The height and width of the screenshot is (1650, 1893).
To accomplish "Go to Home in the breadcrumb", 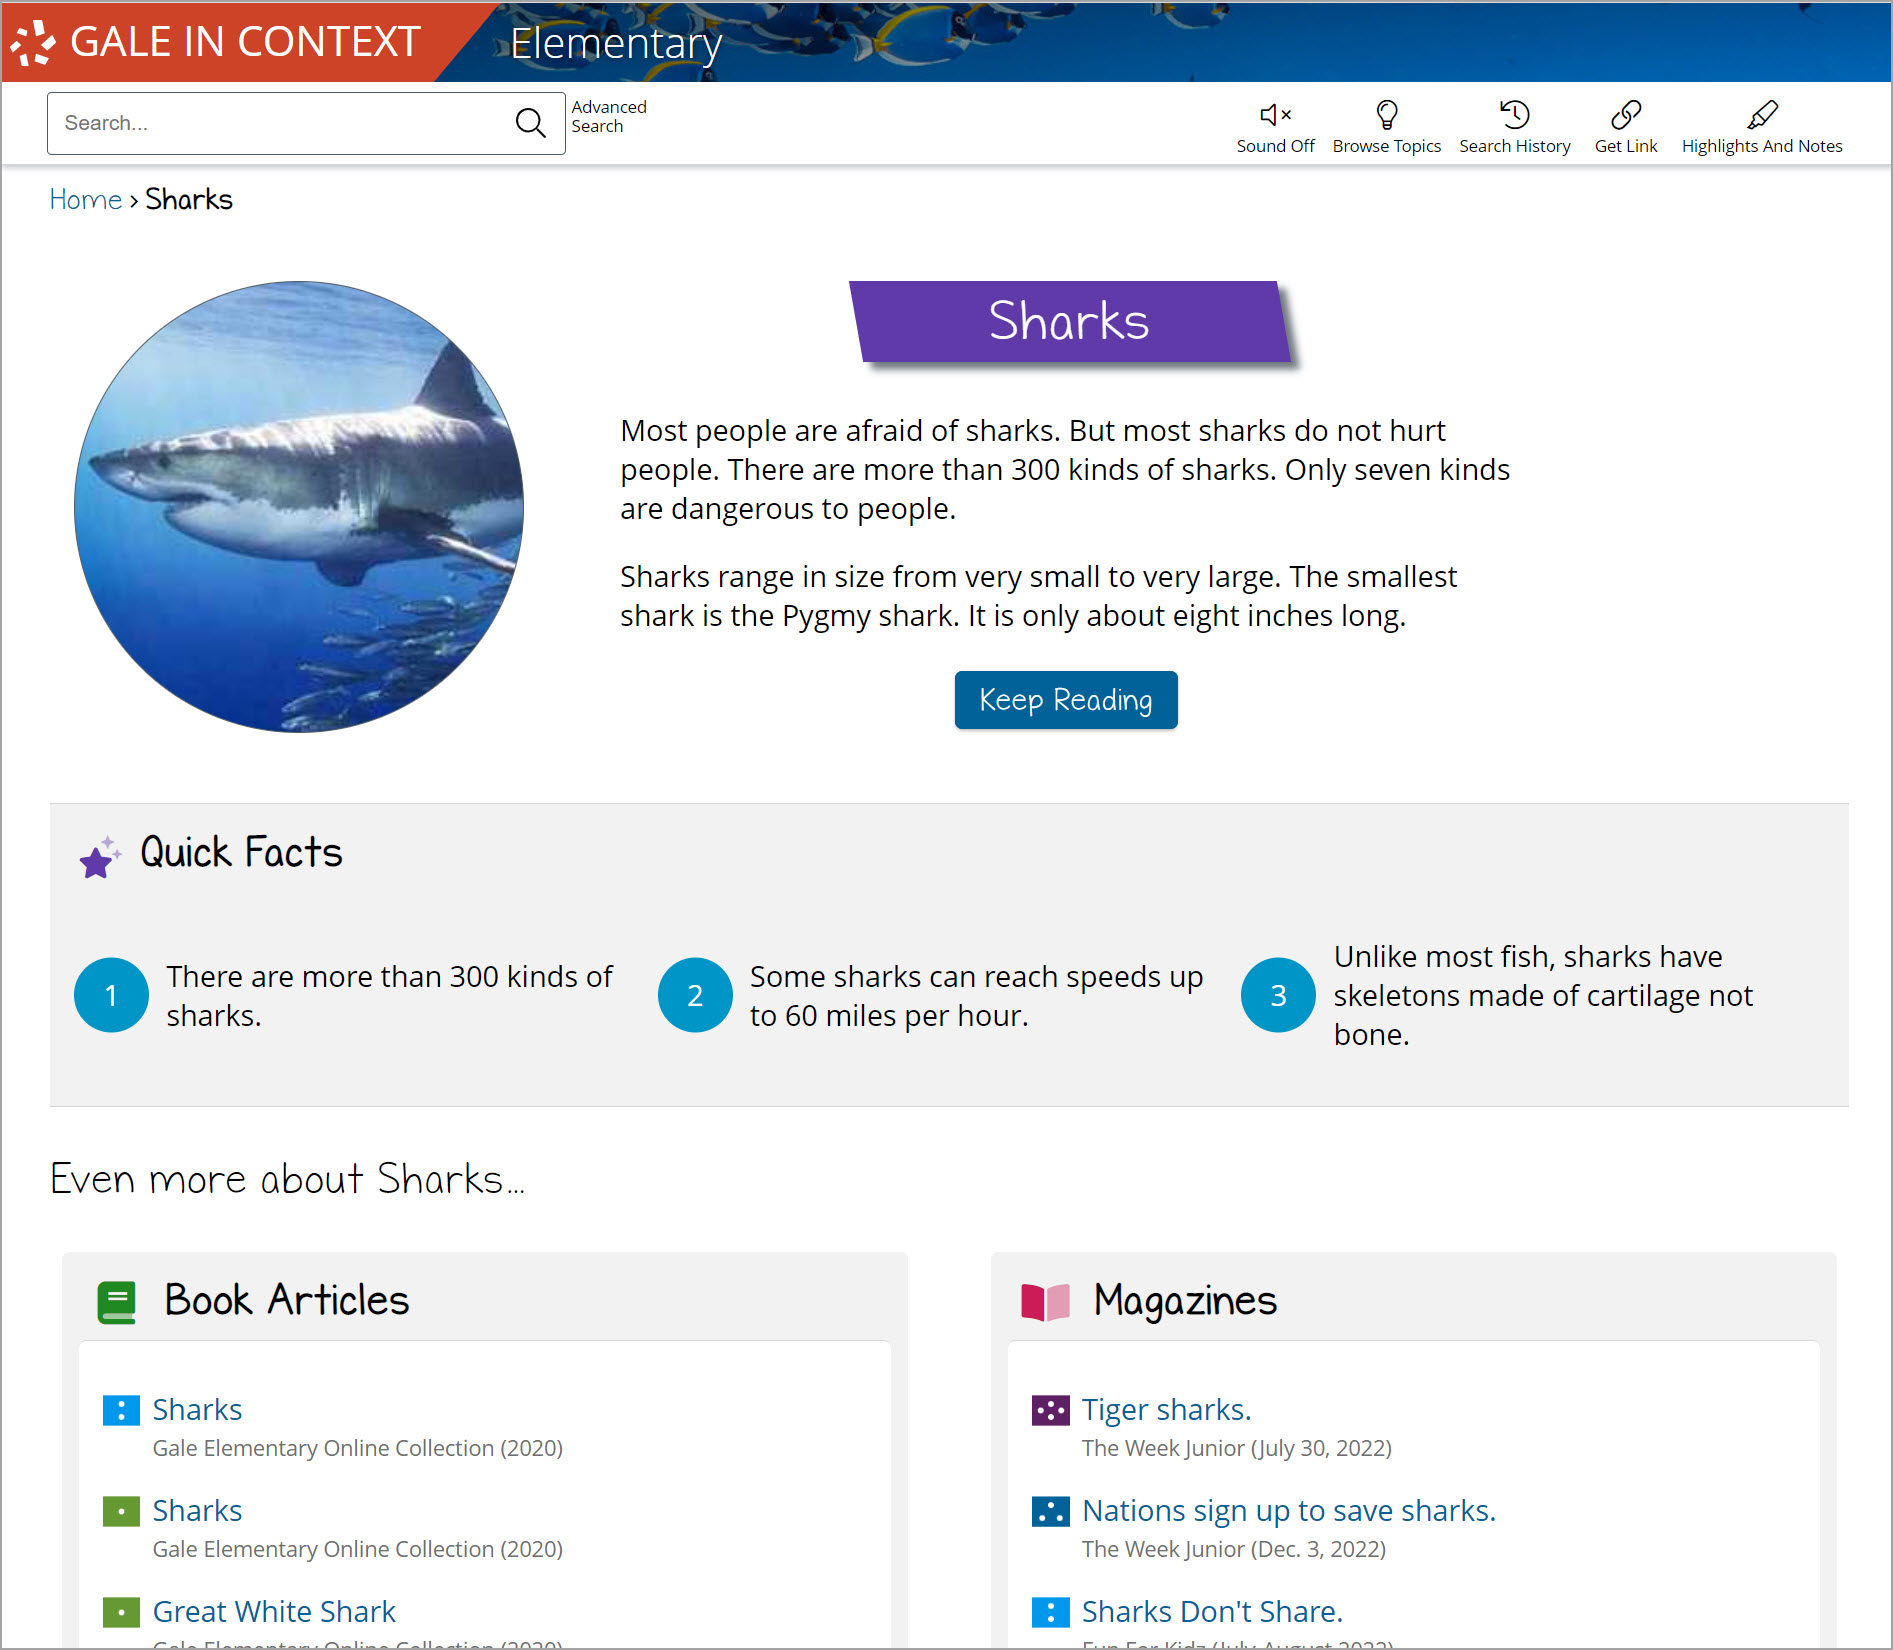I will pos(85,199).
